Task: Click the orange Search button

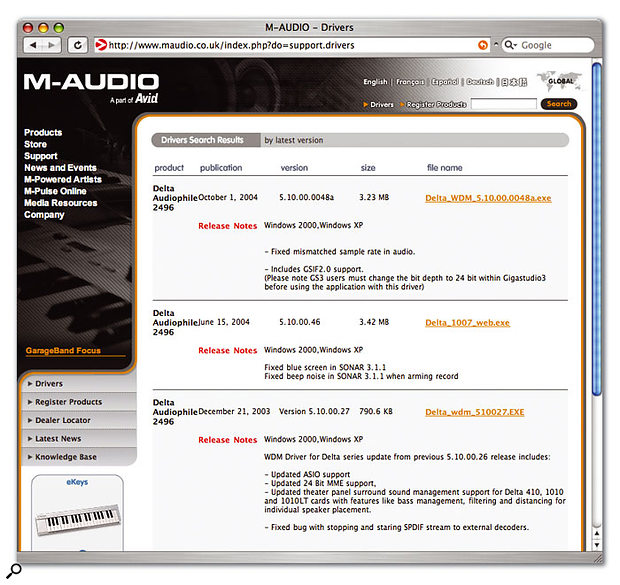Action: [x=559, y=104]
